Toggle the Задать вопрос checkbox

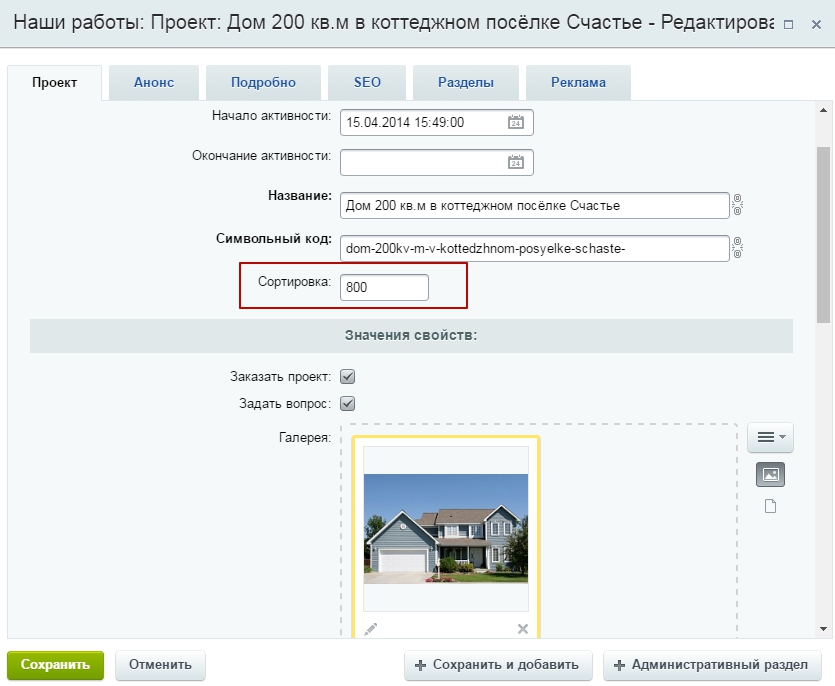tap(348, 404)
